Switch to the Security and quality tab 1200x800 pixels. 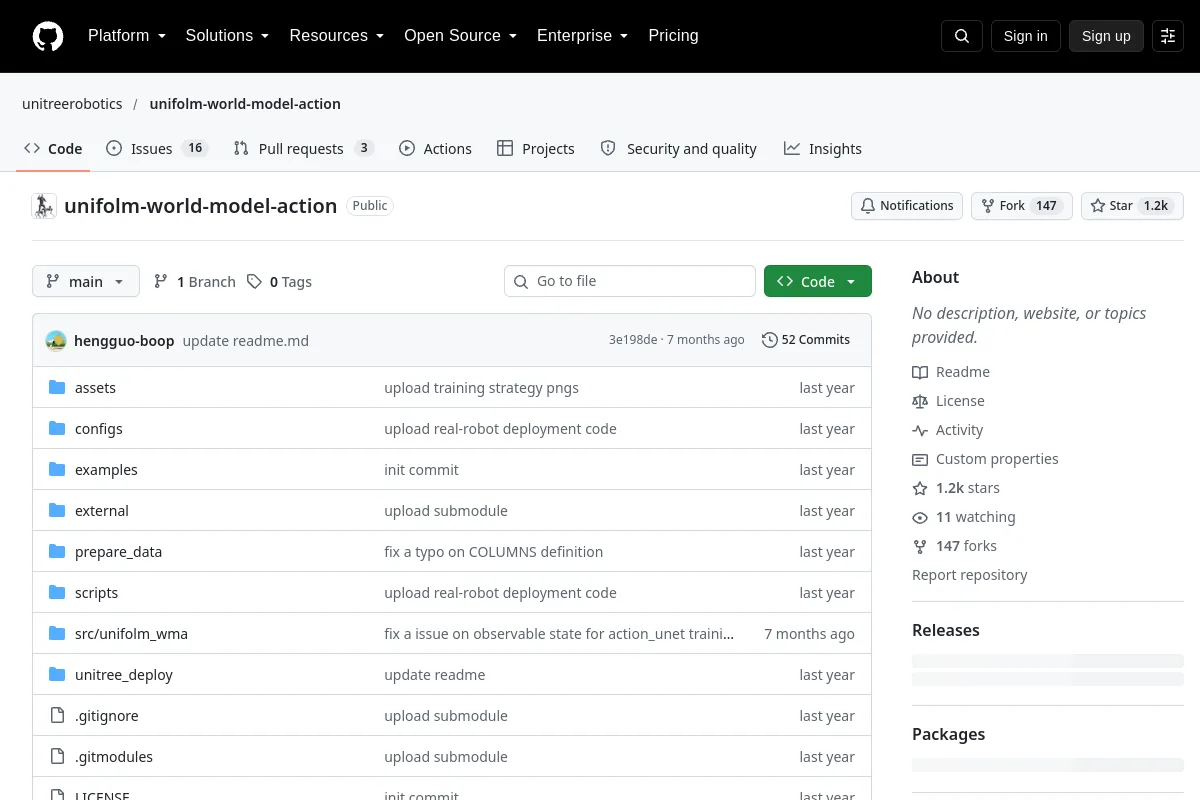tap(678, 149)
